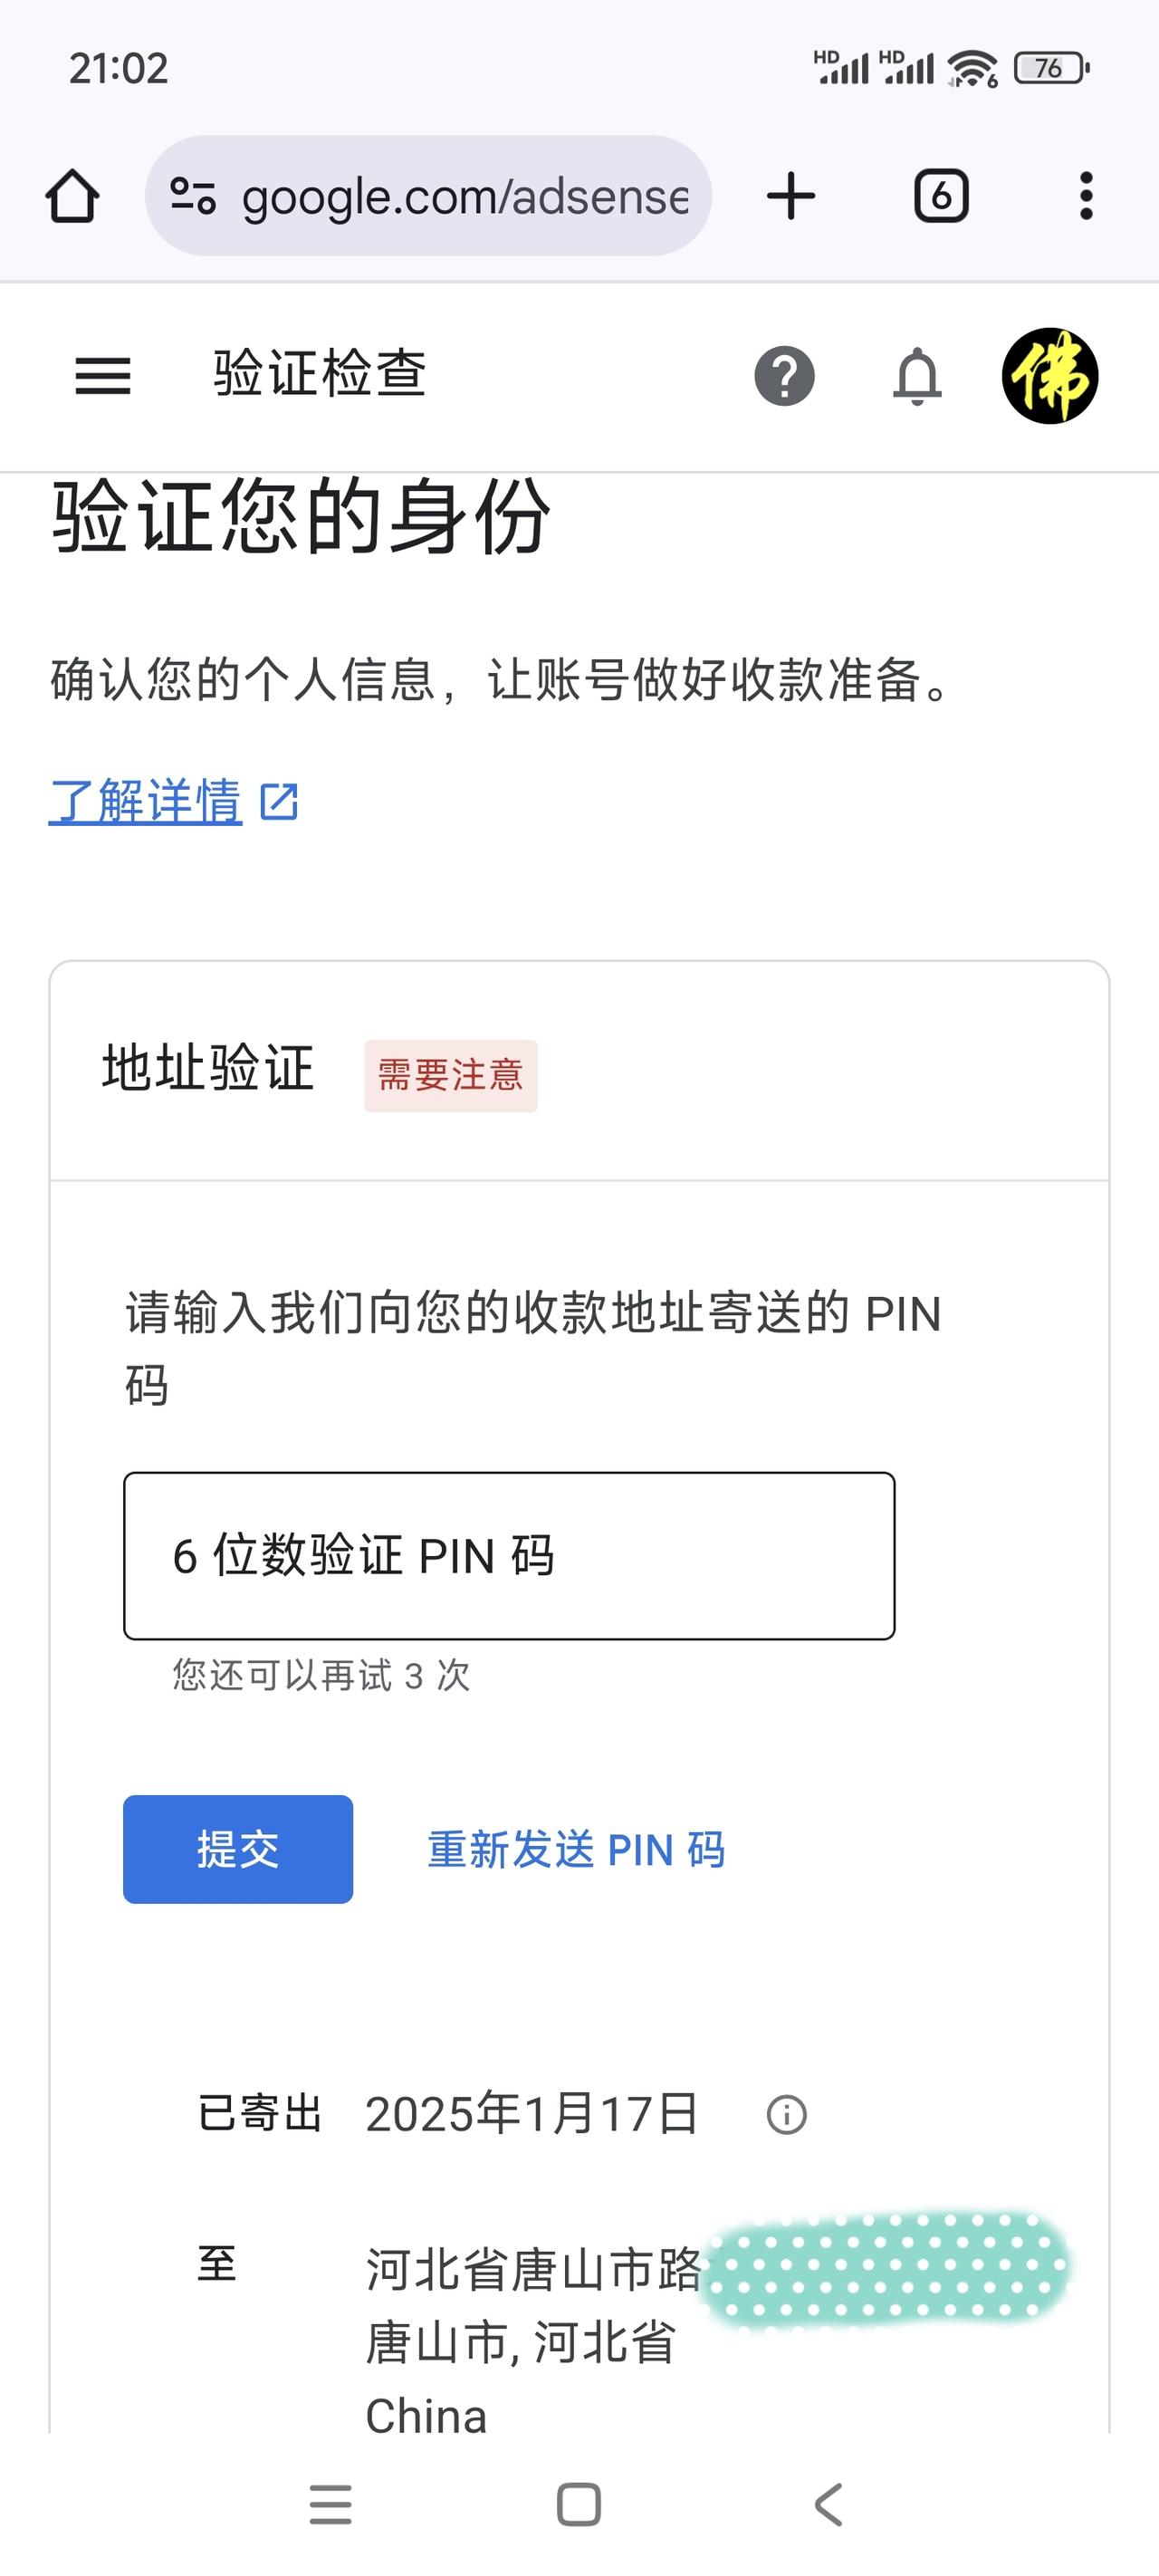Screen dimensions: 1159x2576
Task: Click the info icon next to 2025年1月17日
Action: (x=786, y=2115)
